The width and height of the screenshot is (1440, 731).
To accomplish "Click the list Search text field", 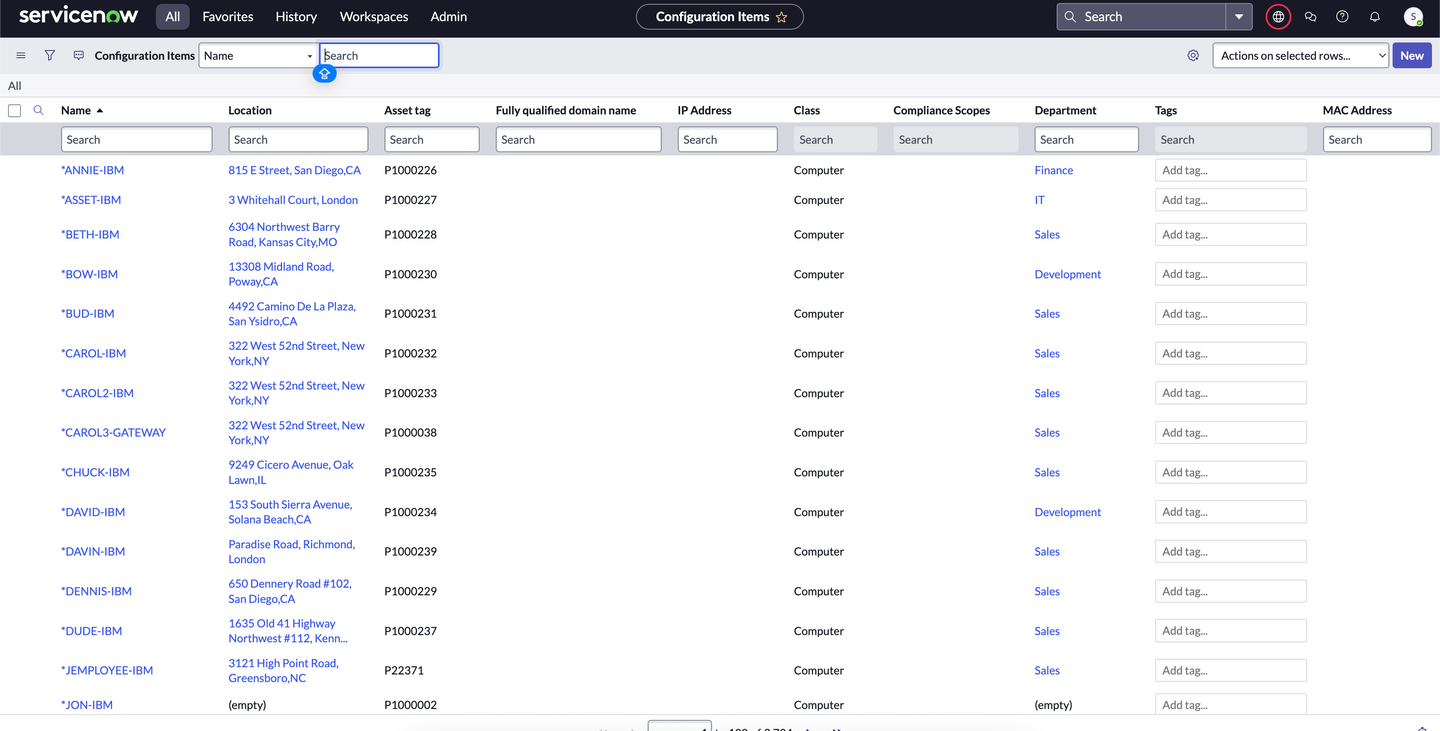I will tap(379, 56).
